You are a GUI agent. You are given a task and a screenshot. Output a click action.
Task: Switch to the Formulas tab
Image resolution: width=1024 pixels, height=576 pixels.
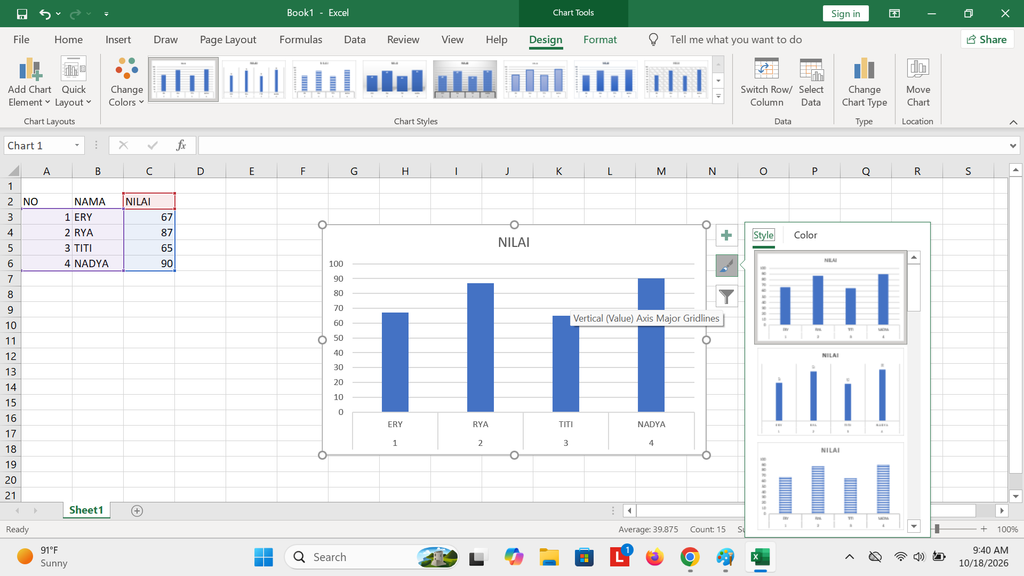click(x=300, y=40)
